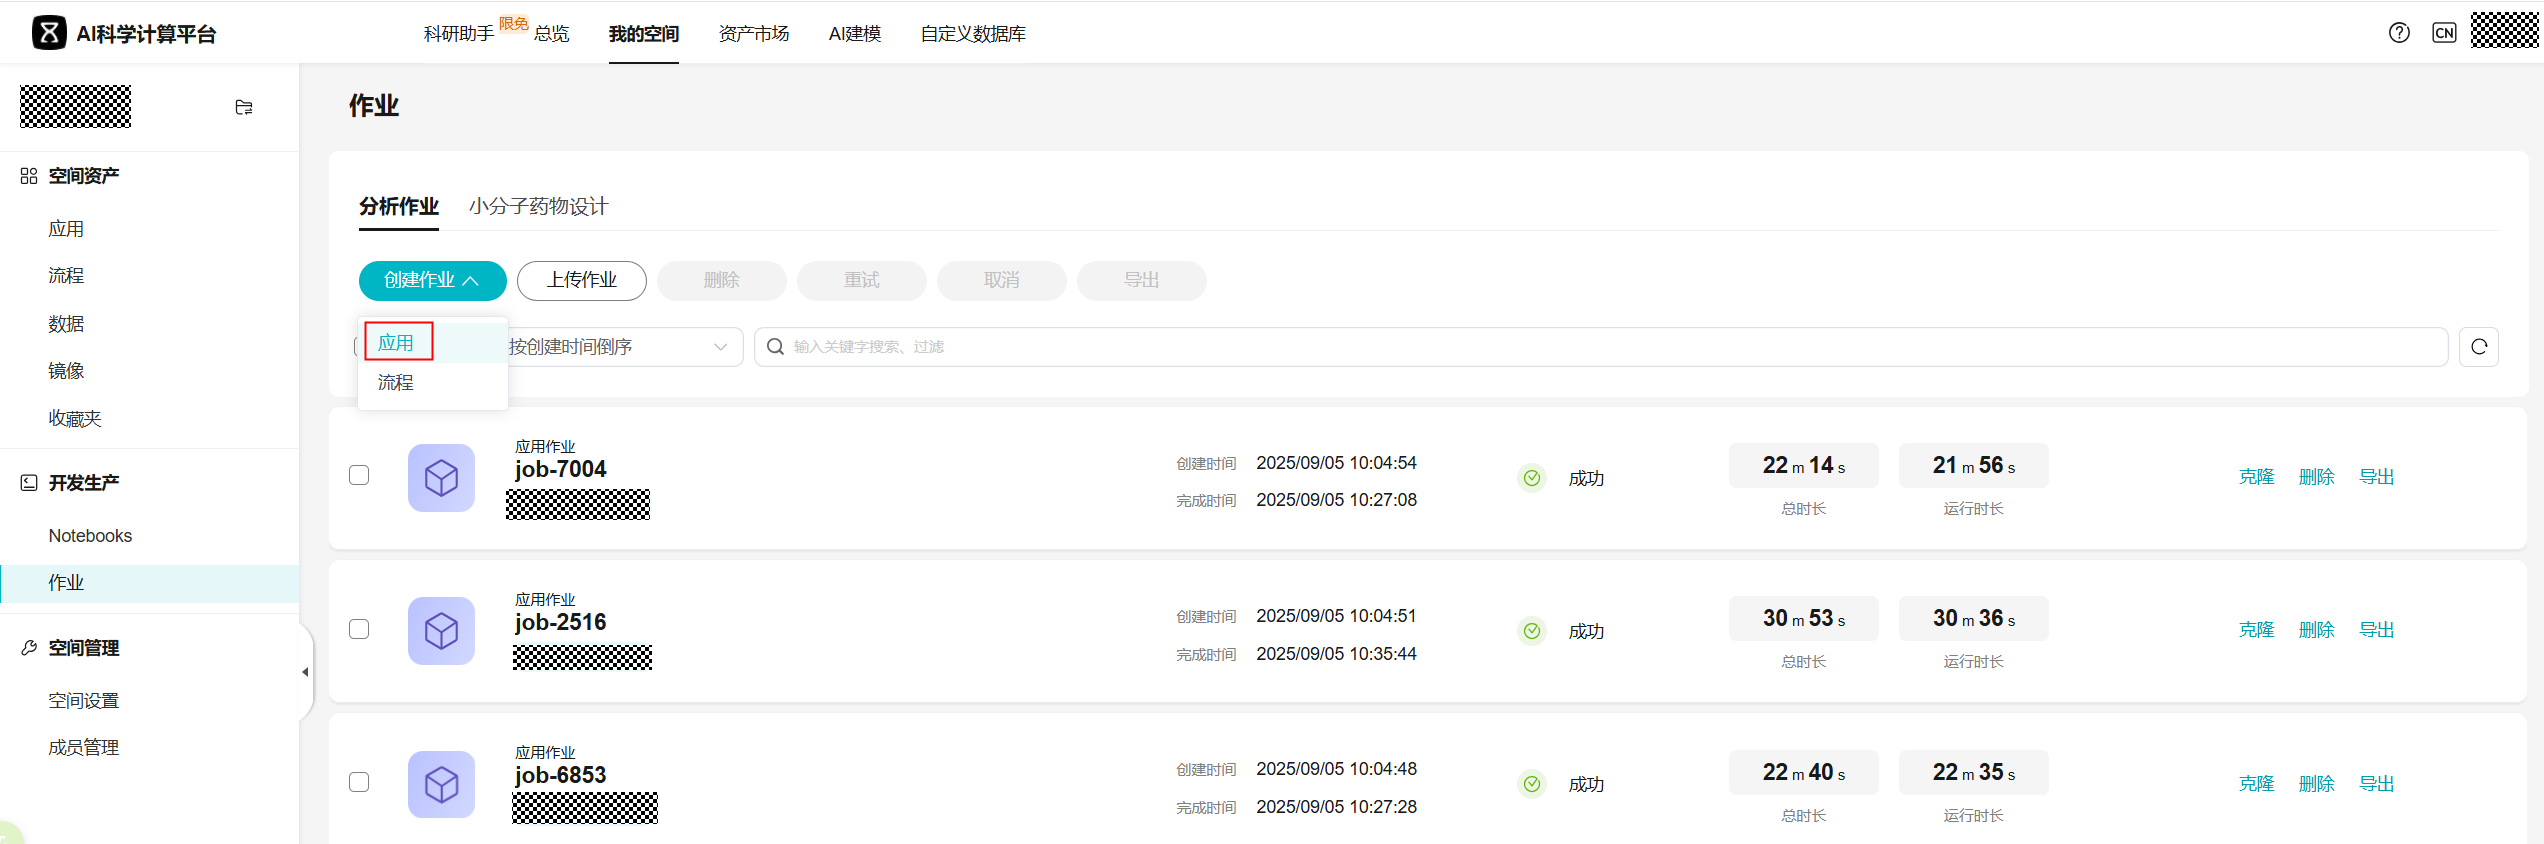Image resolution: width=2544 pixels, height=844 pixels.
Task: Open 资产市场 in the top navigation
Action: click(x=753, y=34)
